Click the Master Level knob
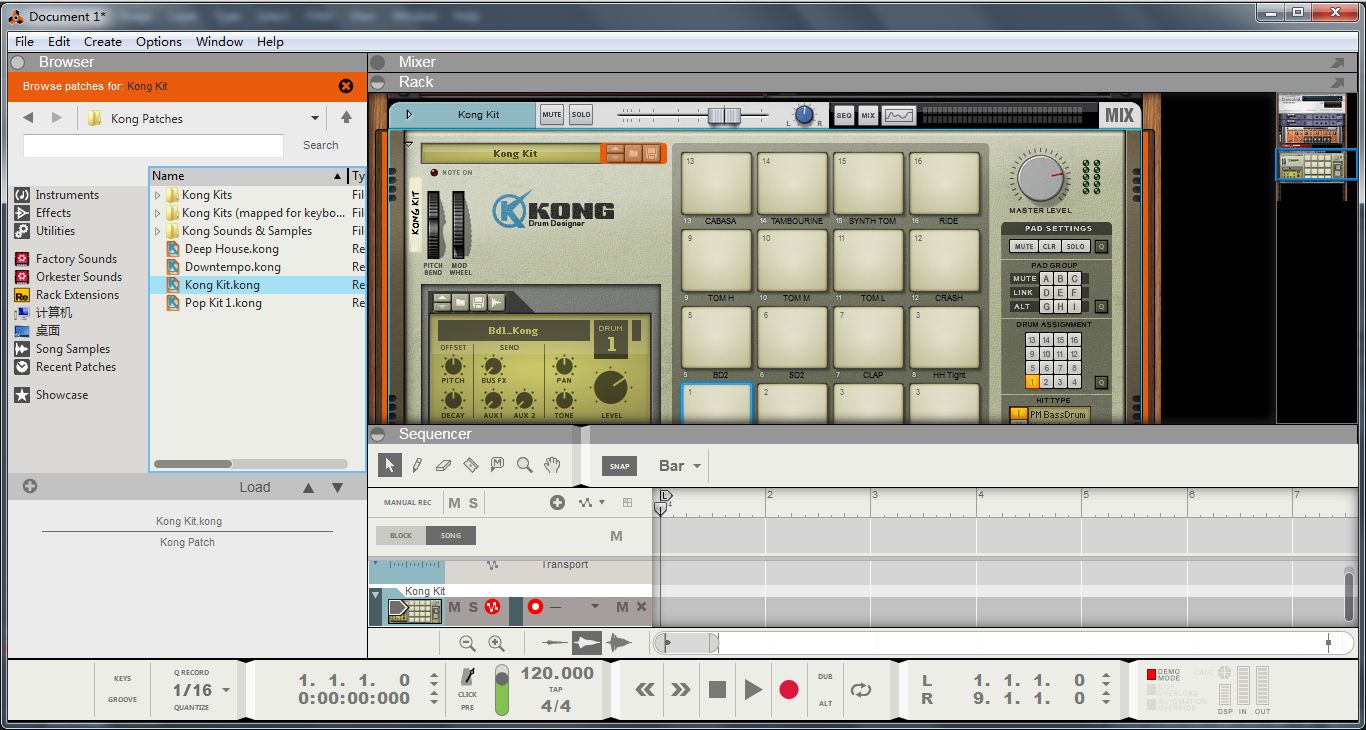Screen dimensions: 1366x730 [x=1040, y=178]
